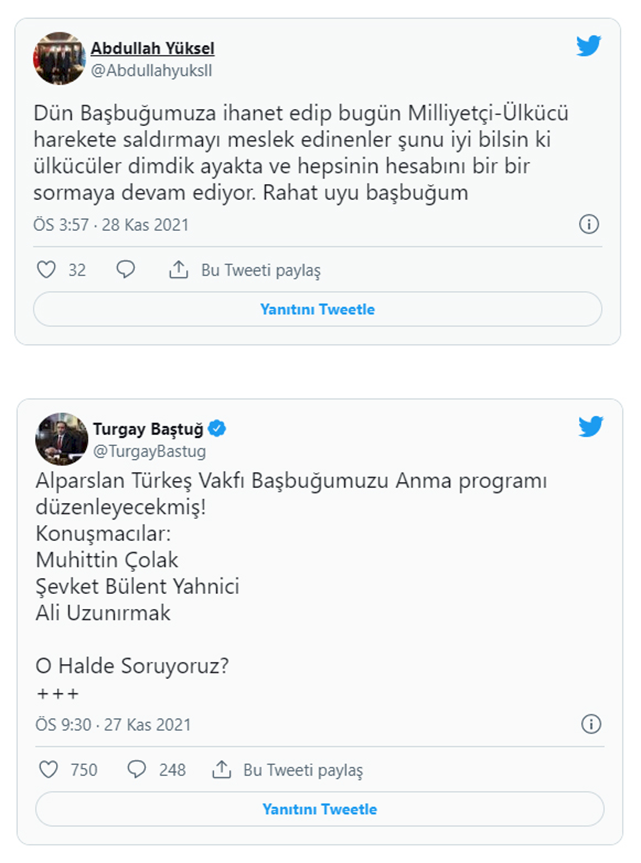641x863 pixels.
Task: Click reply bubble icon on Abdullah Yüksel's tweet
Action: coord(125,270)
